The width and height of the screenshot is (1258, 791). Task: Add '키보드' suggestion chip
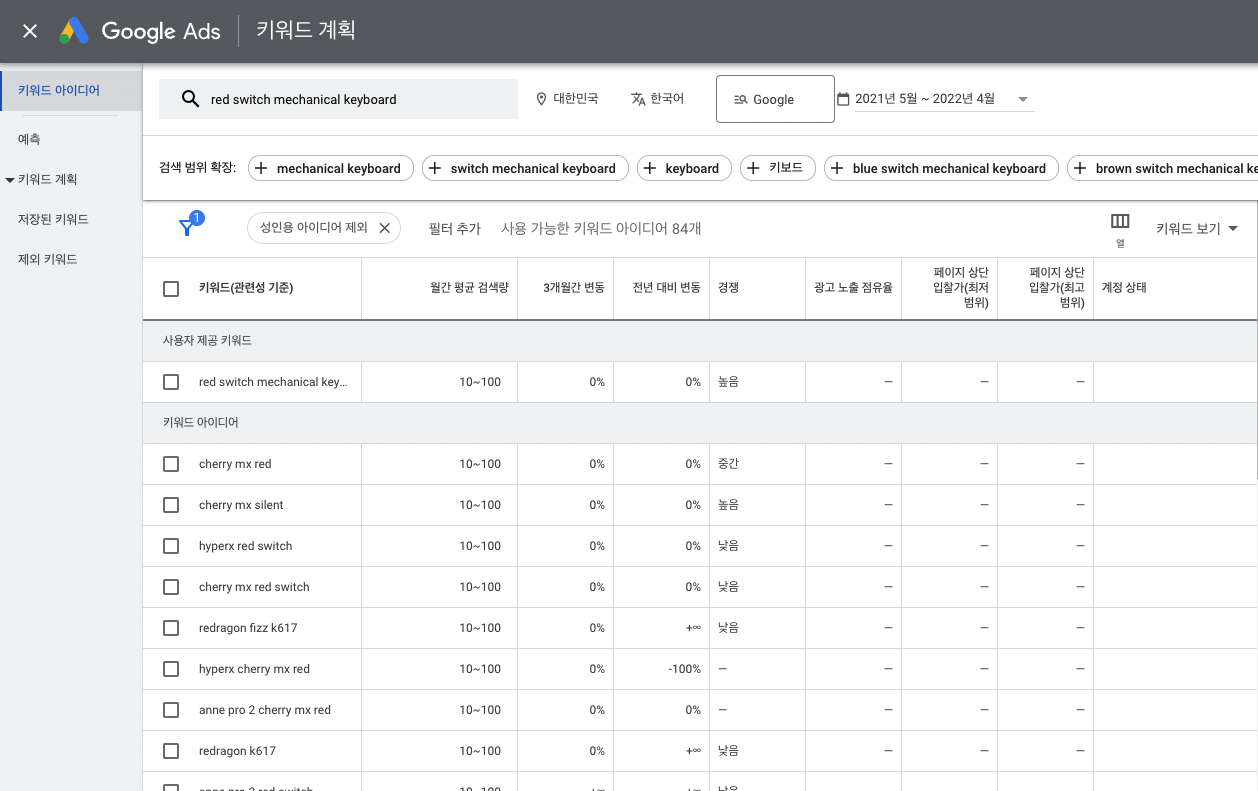pyautogui.click(x=778, y=168)
